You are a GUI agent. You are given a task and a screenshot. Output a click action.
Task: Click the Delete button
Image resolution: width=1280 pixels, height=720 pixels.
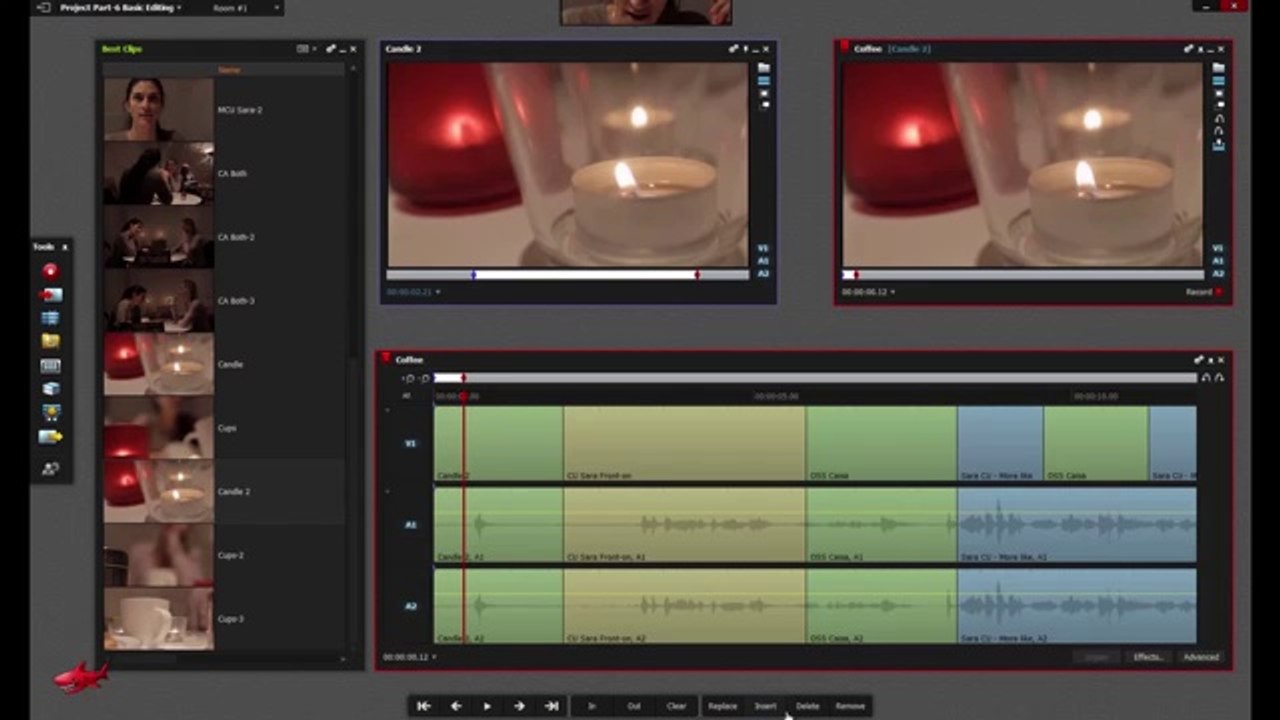[x=807, y=706]
